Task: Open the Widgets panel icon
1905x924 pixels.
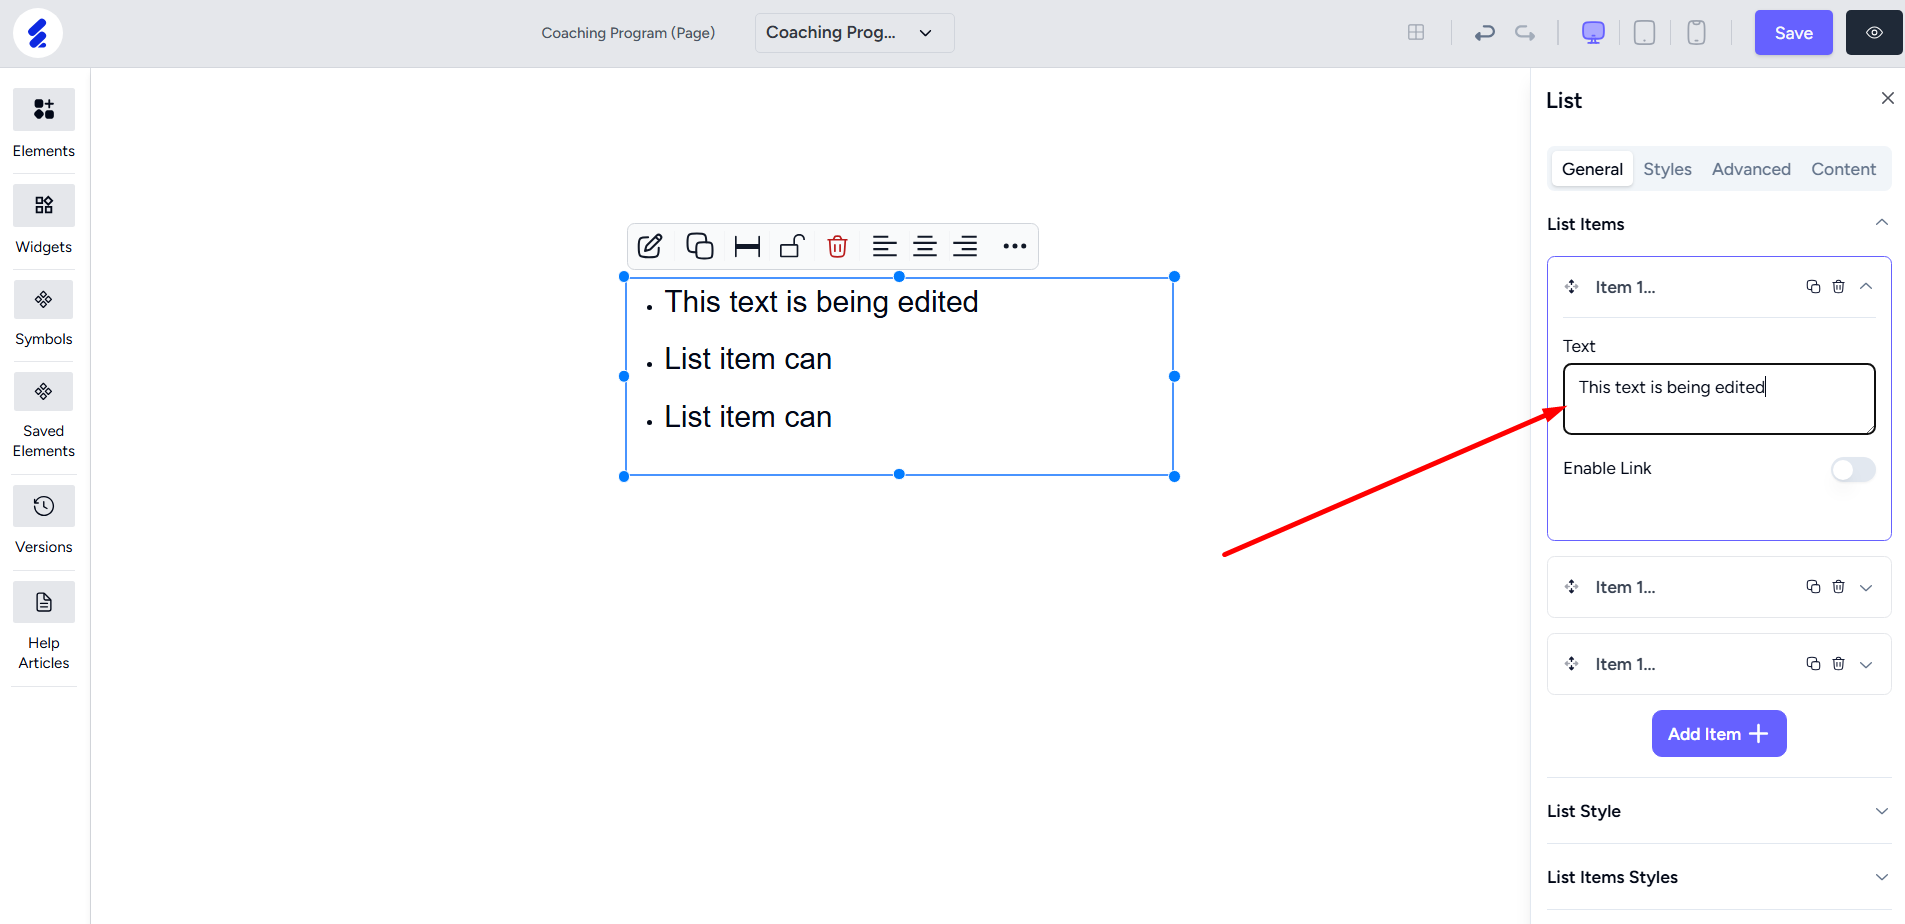Action: pyautogui.click(x=44, y=205)
